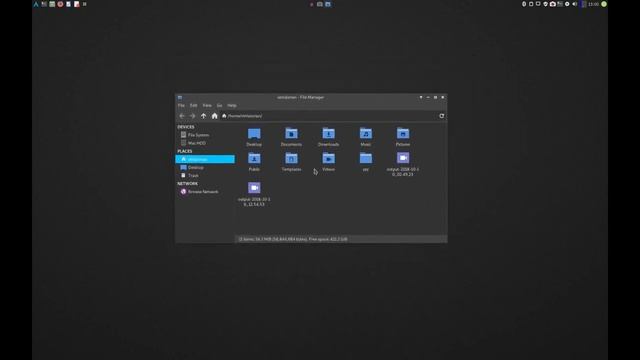The height and width of the screenshot is (360, 640).
Task: Click the red circle icon in top panel
Action: click(x=60, y=4)
